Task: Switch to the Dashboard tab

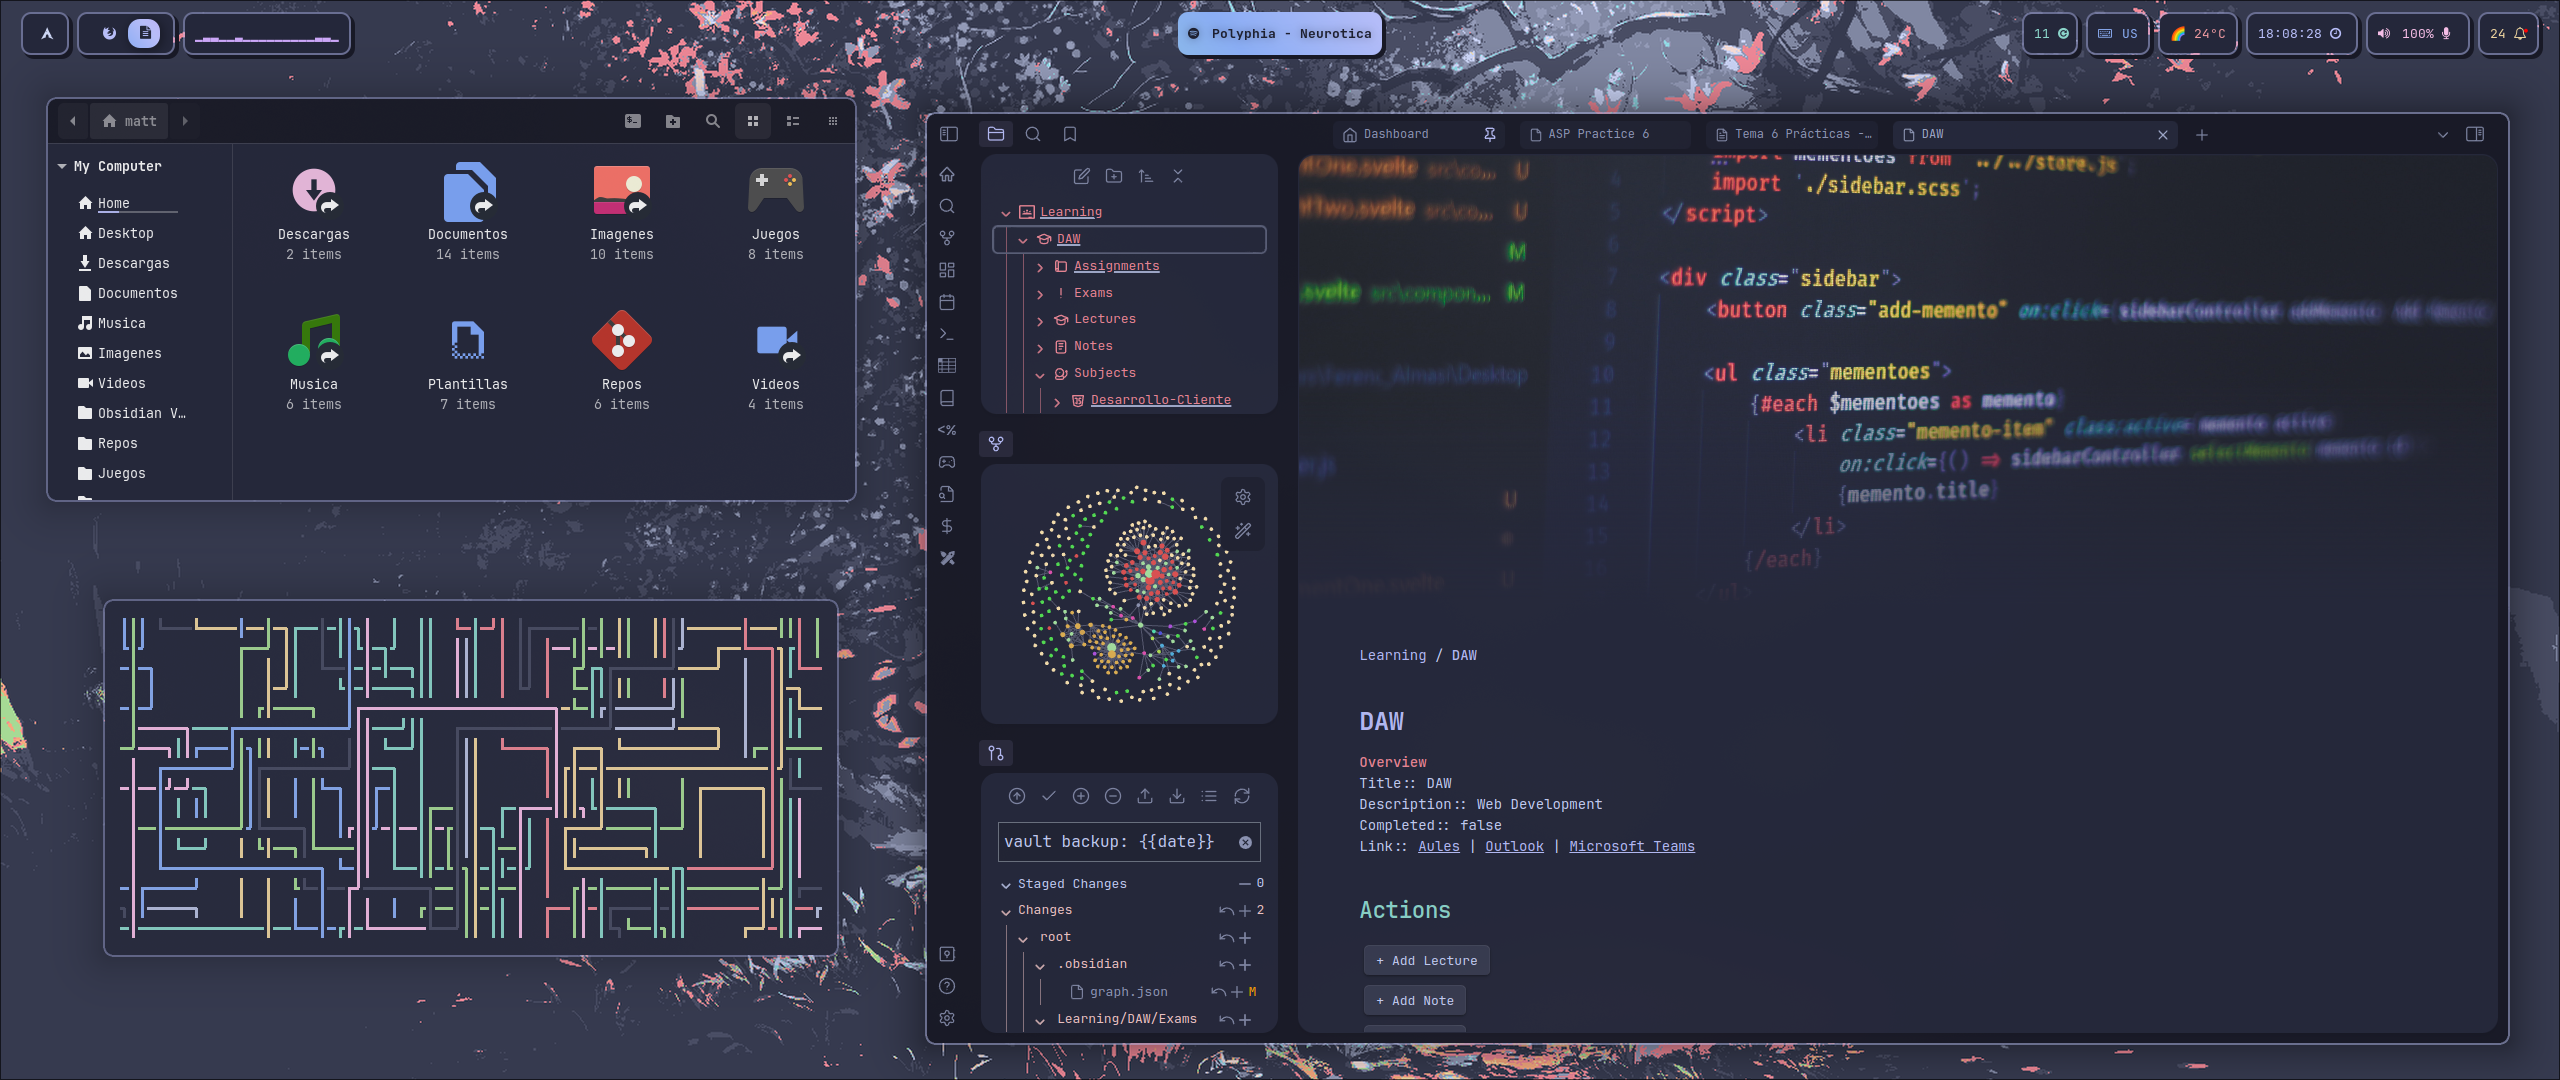Action: tap(1396, 134)
